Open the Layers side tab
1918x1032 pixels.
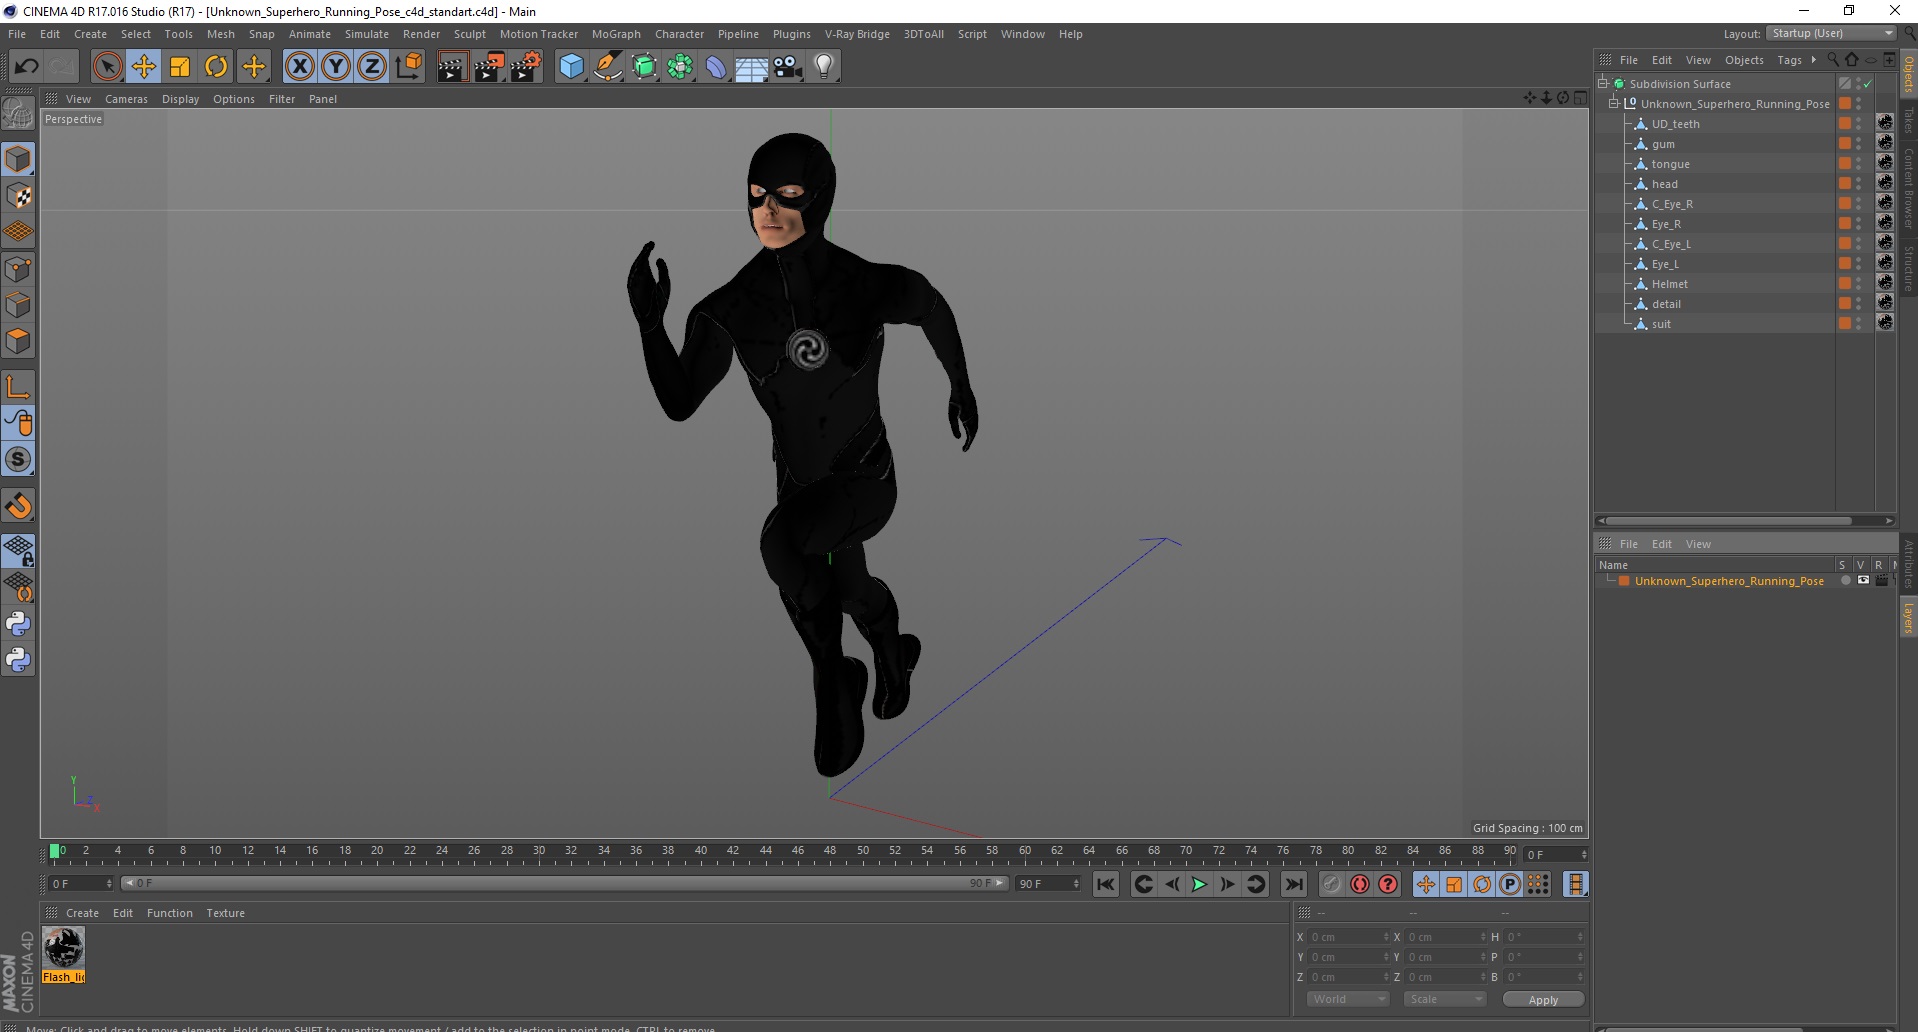pyautogui.click(x=1908, y=618)
